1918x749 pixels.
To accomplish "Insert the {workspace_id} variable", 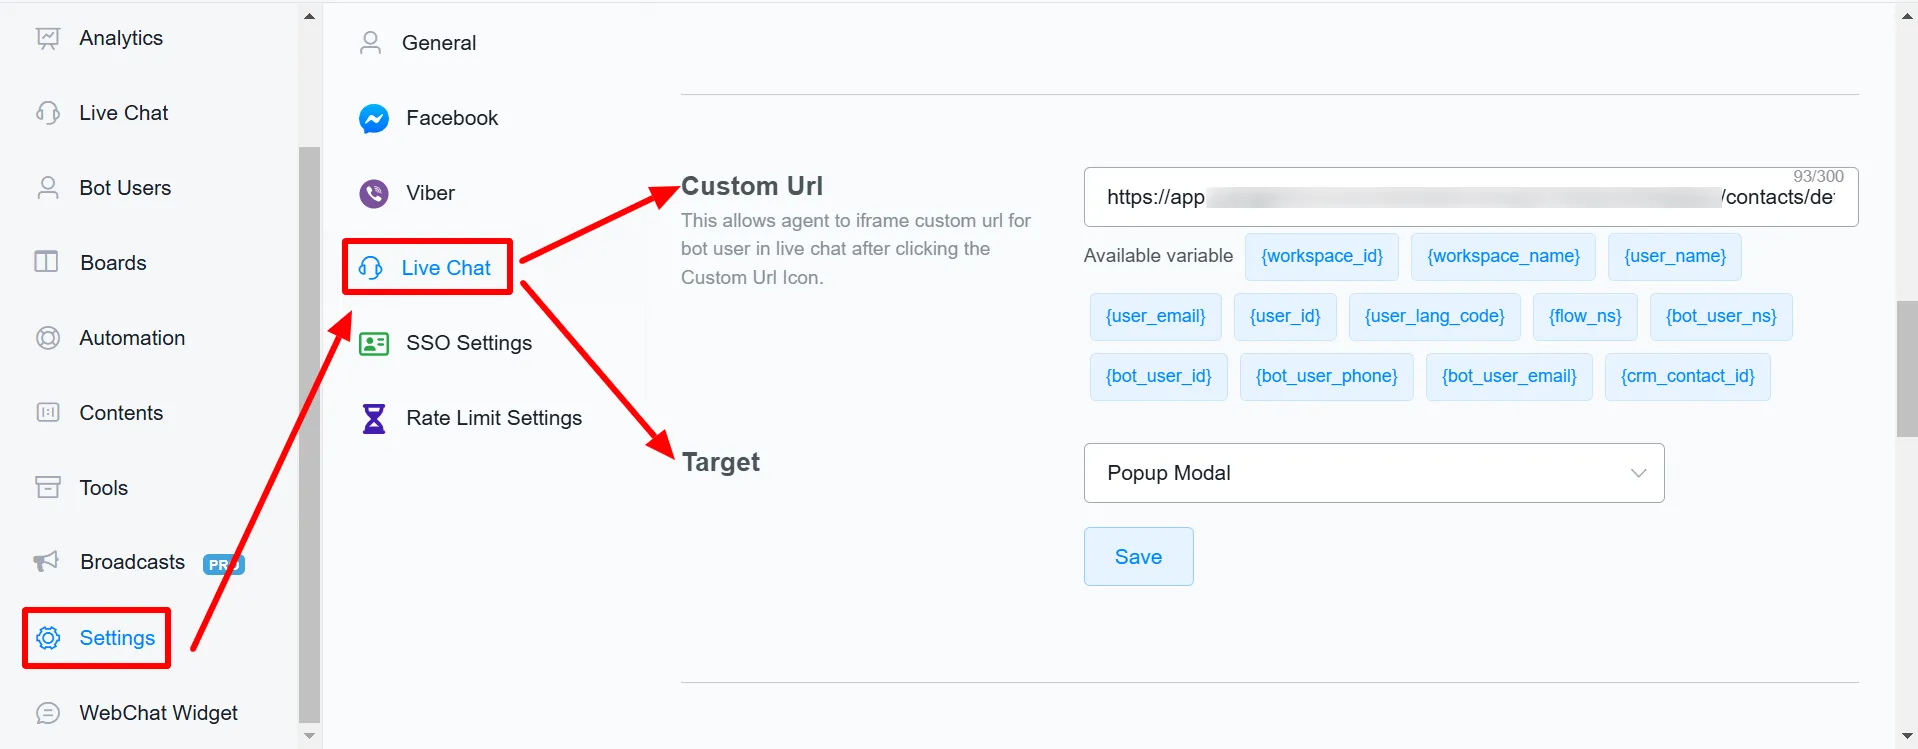I will click(x=1322, y=256).
